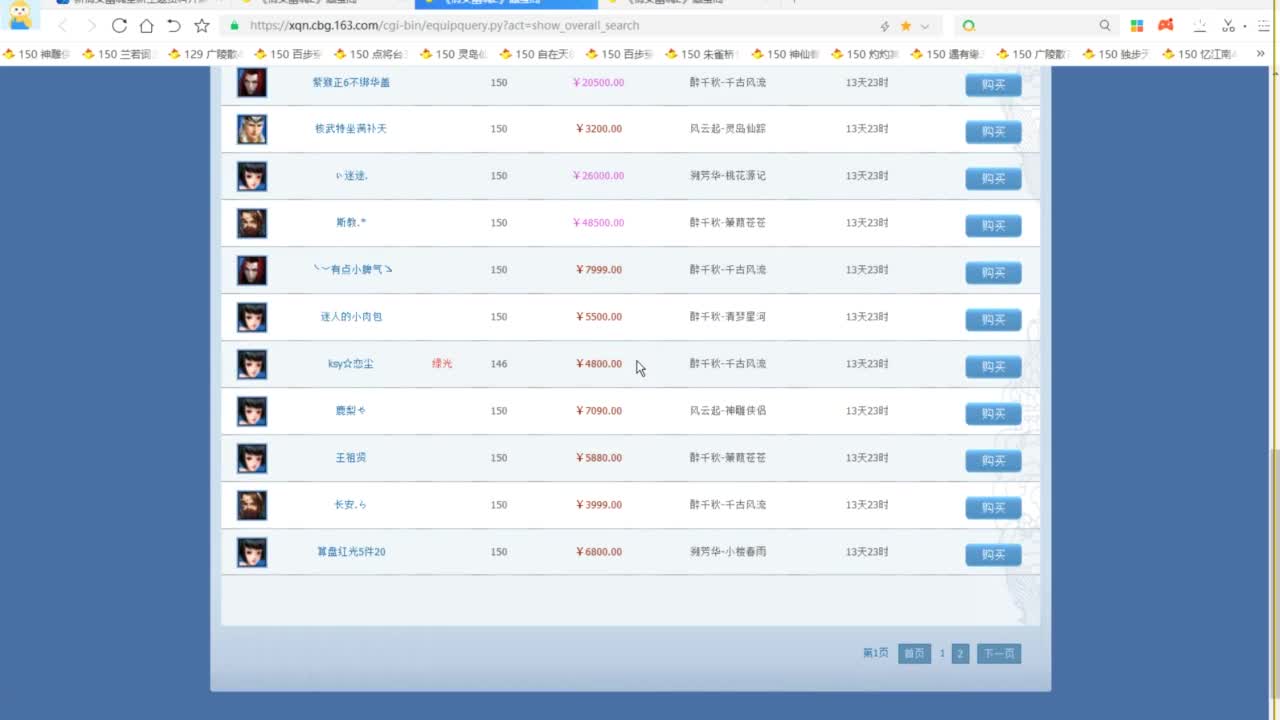Viewport: 1280px width, 720px height.
Task: Click the colorful grid apps icon
Action: point(1137,26)
